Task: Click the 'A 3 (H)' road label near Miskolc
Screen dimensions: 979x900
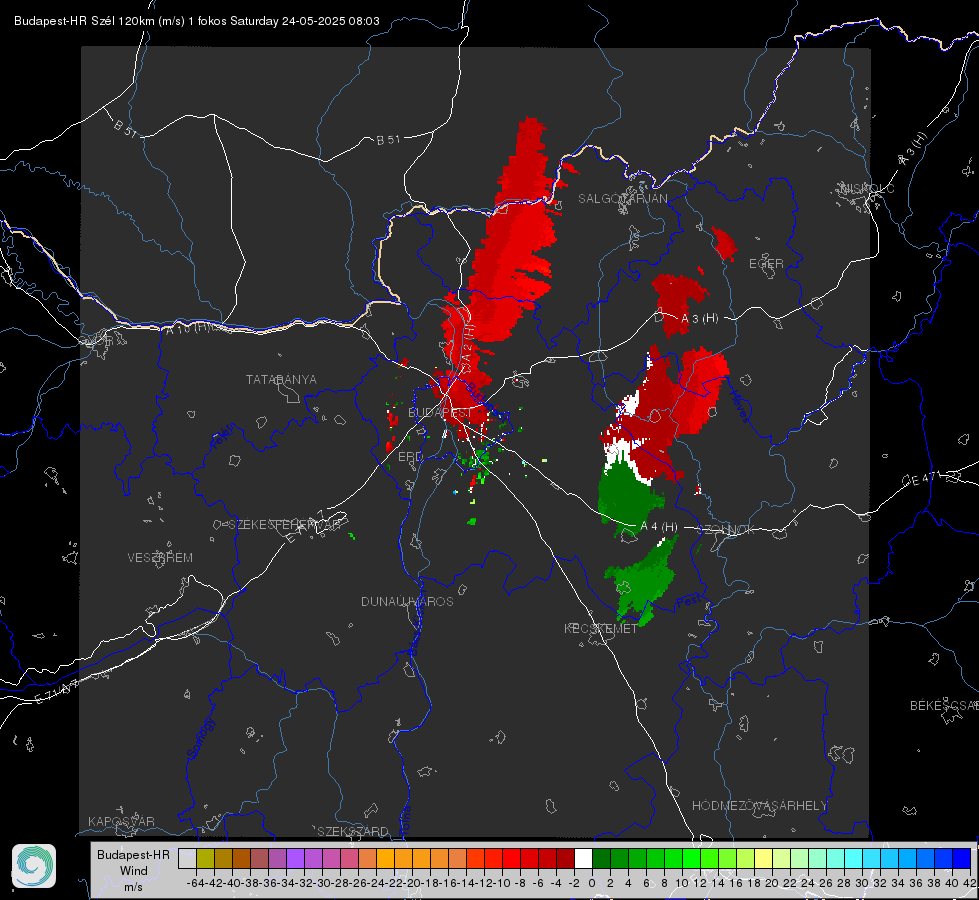Action: point(913,150)
